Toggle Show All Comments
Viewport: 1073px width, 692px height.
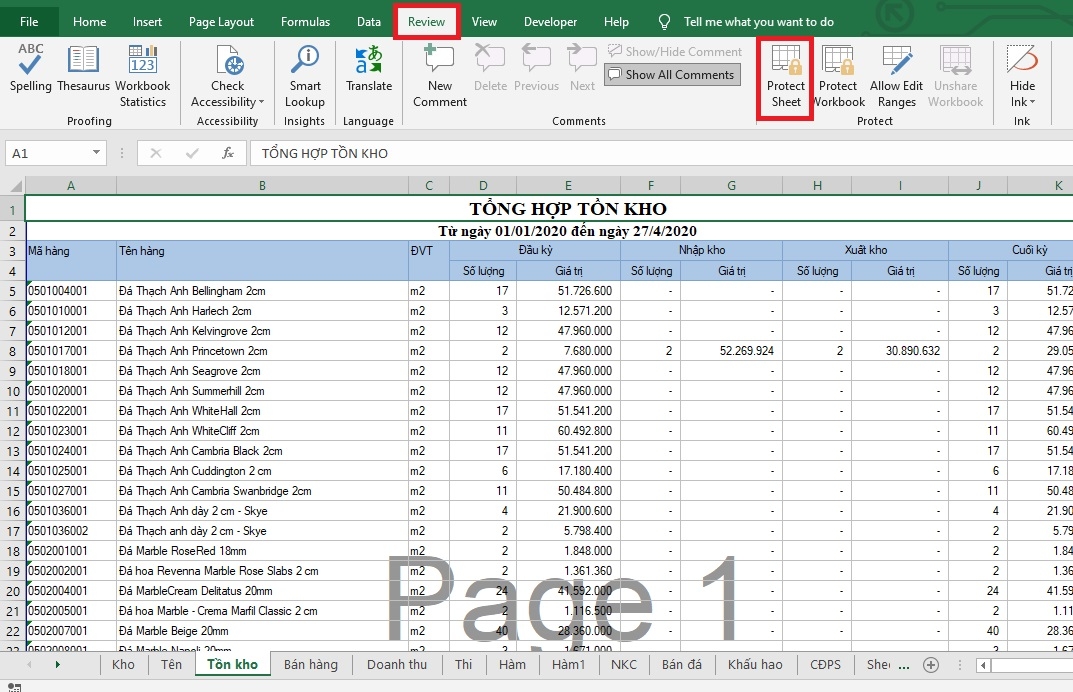[x=671, y=75]
